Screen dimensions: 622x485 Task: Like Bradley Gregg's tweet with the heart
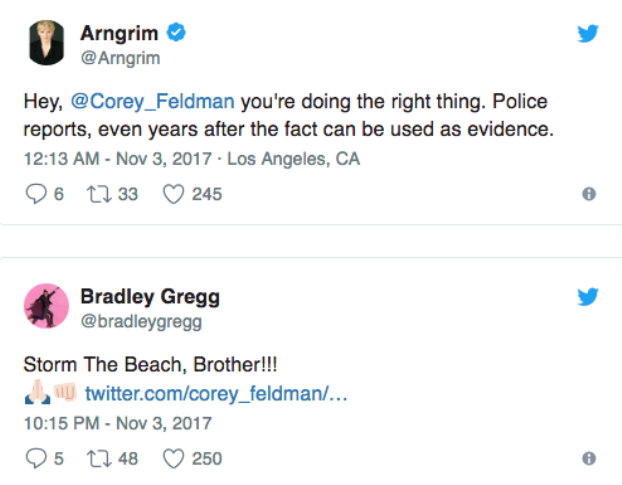[x=173, y=459]
